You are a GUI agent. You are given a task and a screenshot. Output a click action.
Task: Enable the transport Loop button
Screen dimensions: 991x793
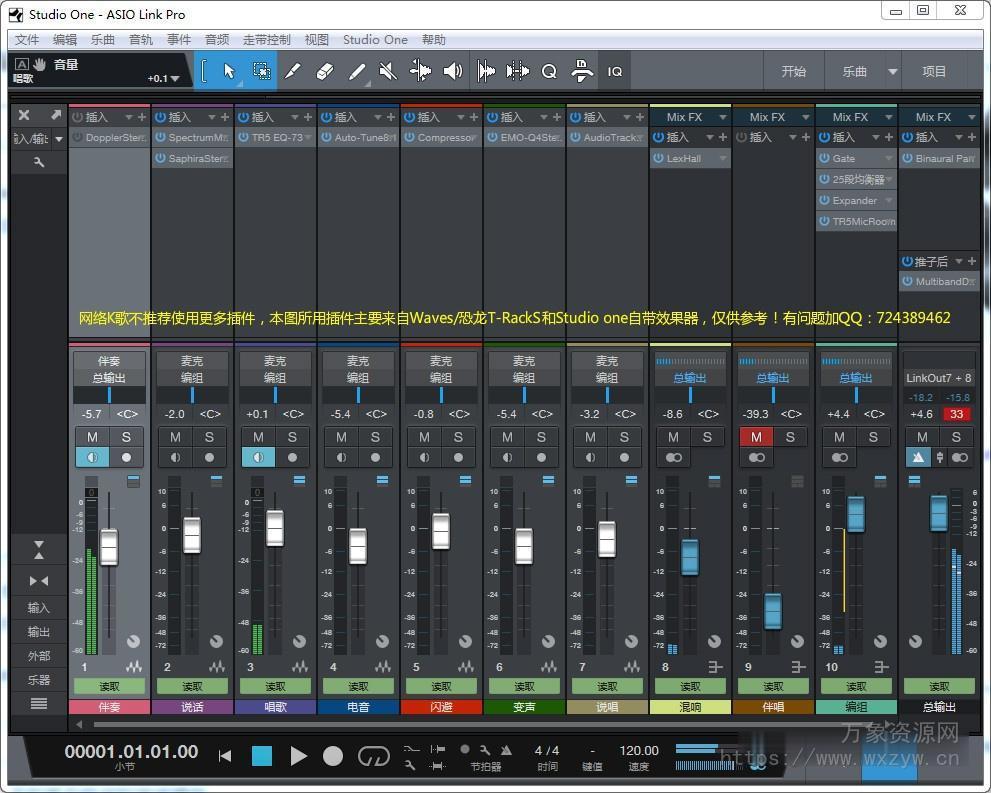click(x=373, y=756)
